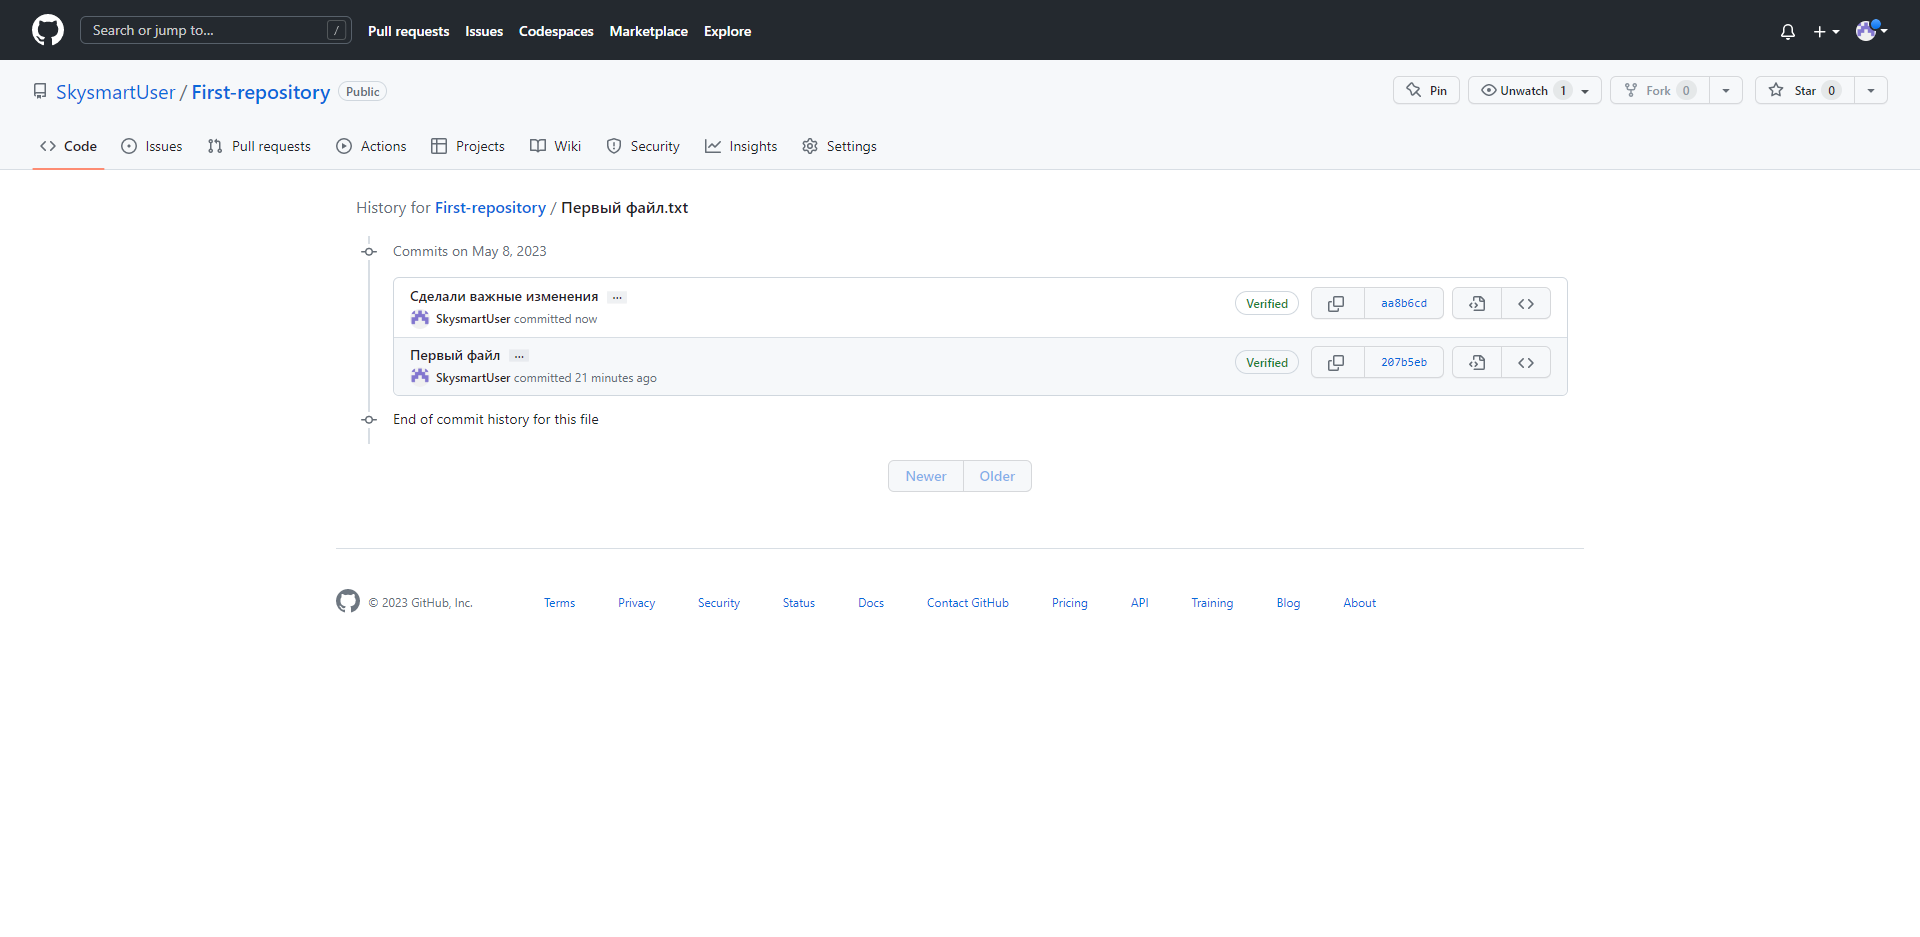1920x937 pixels.
Task: Open the repository Settings tab
Action: click(839, 146)
